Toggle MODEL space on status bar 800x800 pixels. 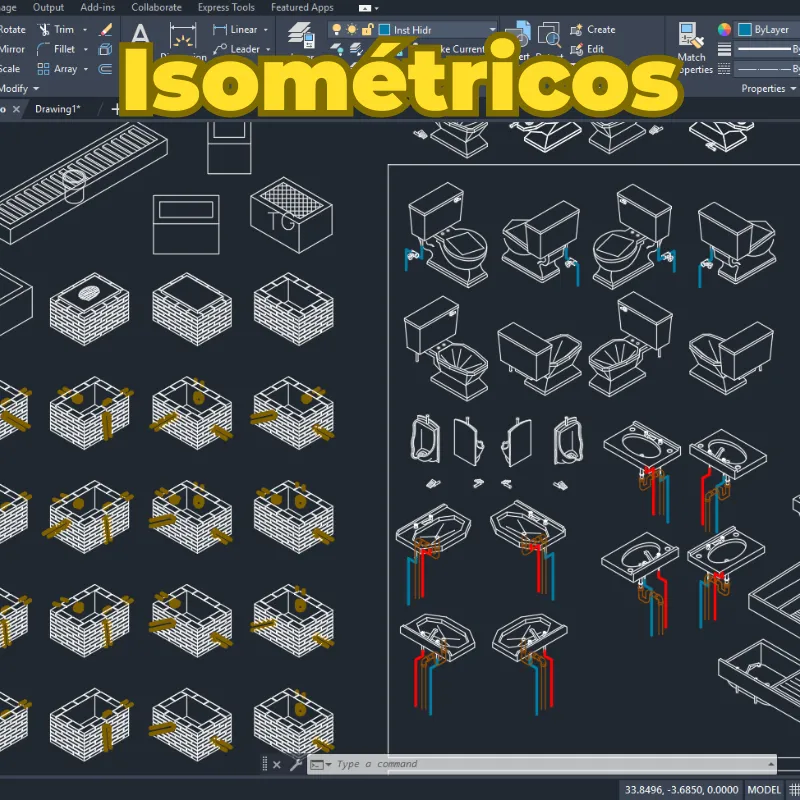(x=766, y=789)
